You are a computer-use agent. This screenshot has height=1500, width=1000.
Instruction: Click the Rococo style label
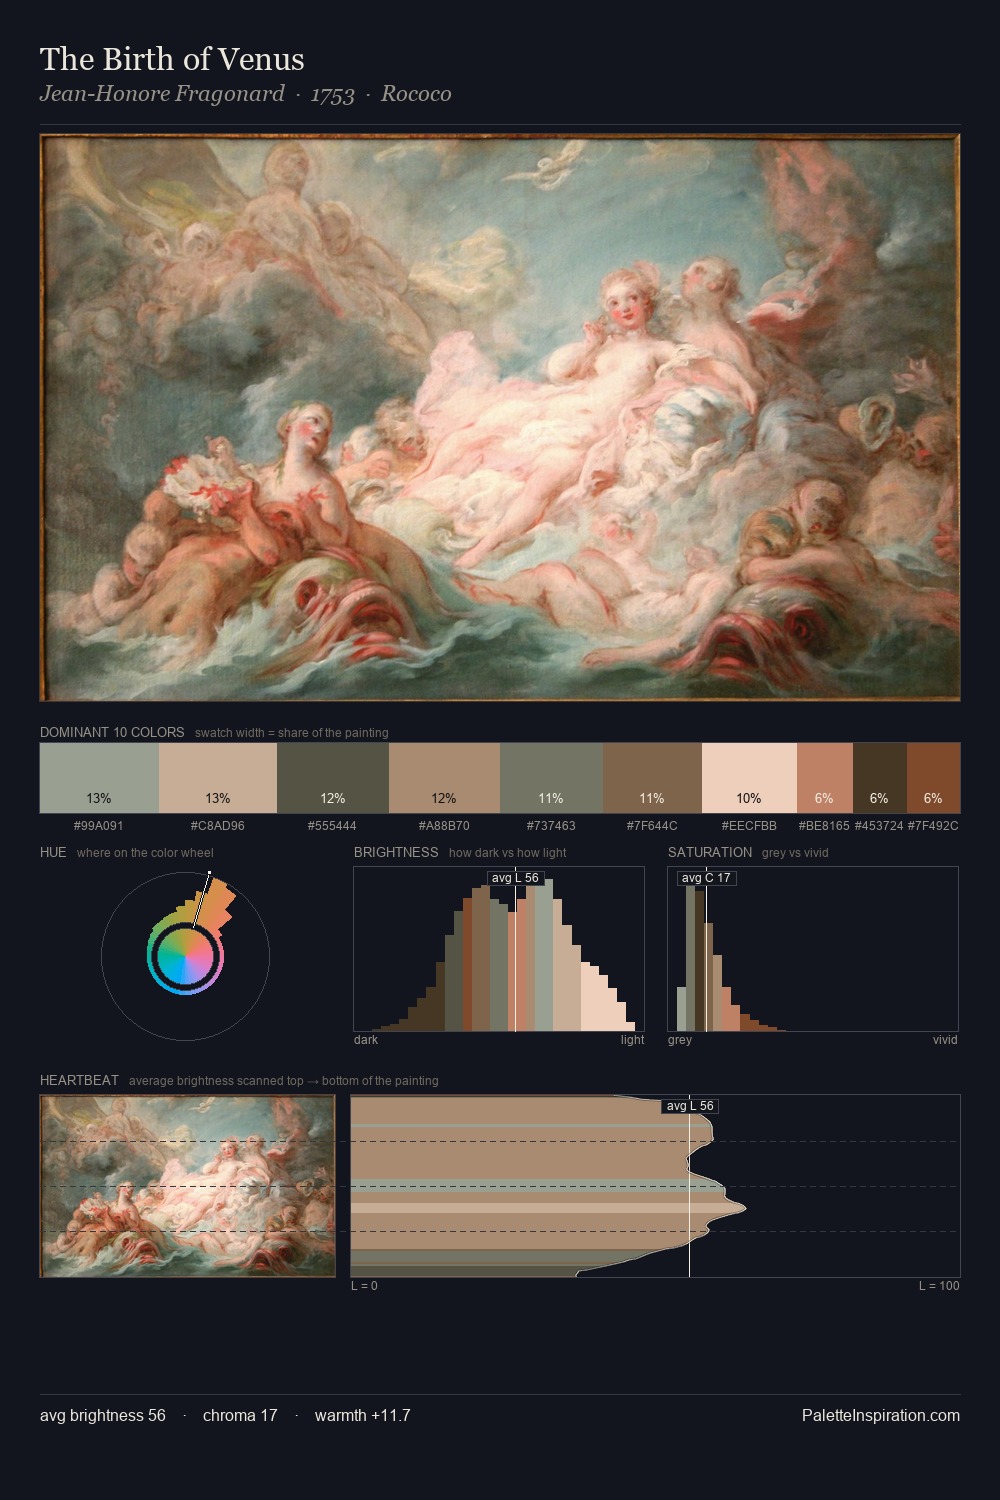pos(416,94)
